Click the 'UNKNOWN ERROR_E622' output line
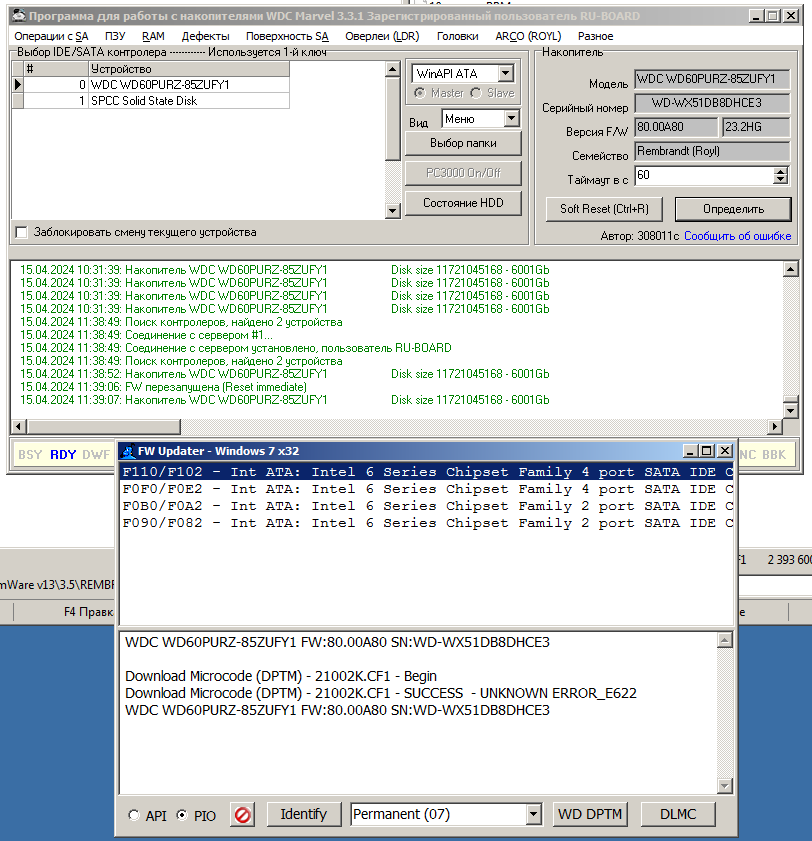 380,694
